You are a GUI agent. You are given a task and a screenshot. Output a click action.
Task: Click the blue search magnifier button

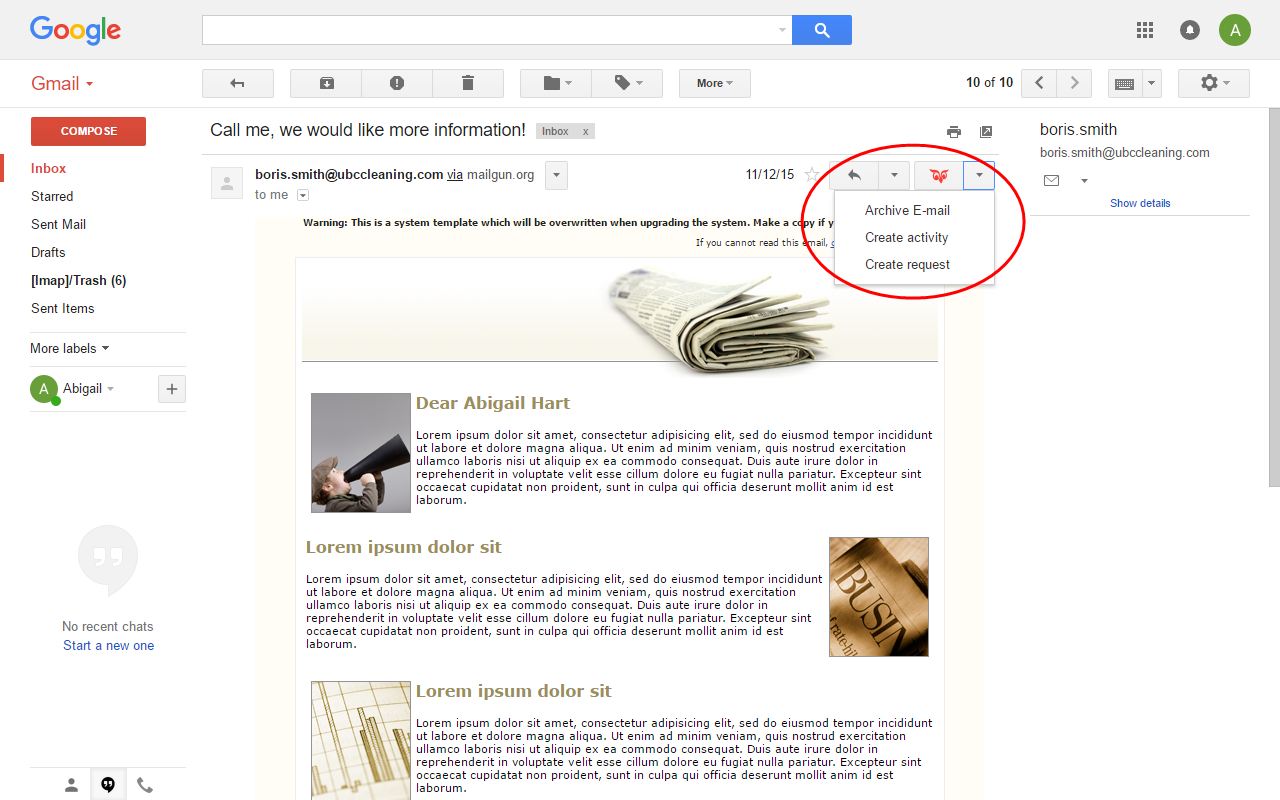pos(822,30)
